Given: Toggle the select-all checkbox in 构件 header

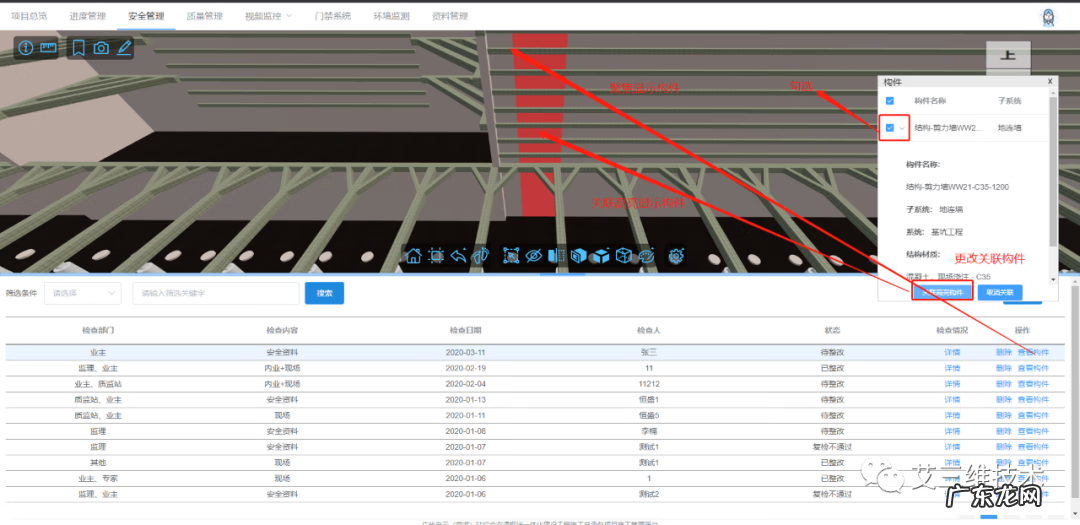Looking at the screenshot, I should pos(889,101).
